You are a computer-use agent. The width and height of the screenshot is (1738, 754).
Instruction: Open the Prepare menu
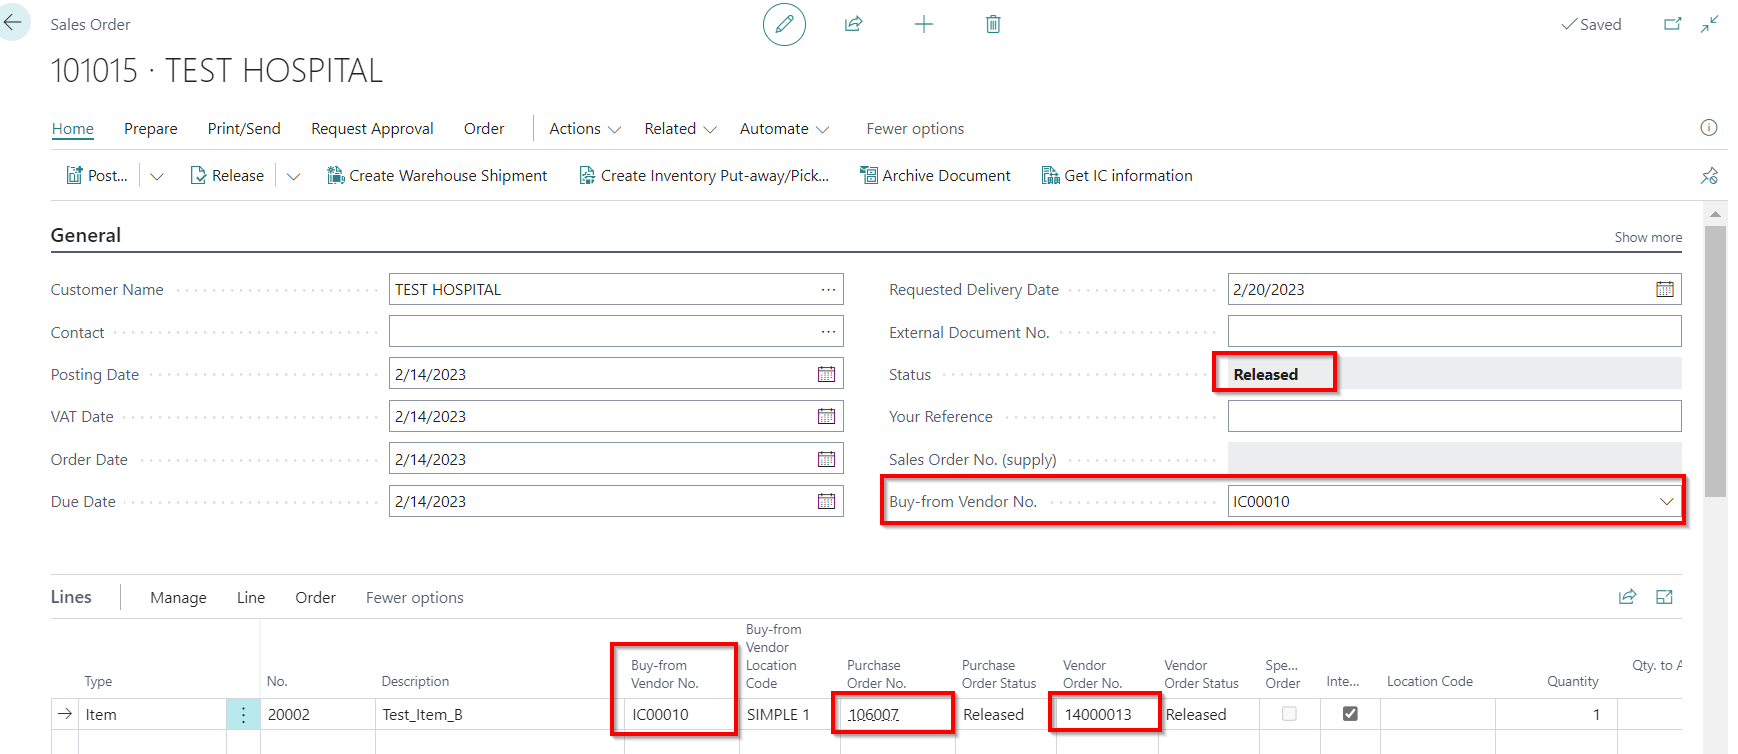coord(150,129)
